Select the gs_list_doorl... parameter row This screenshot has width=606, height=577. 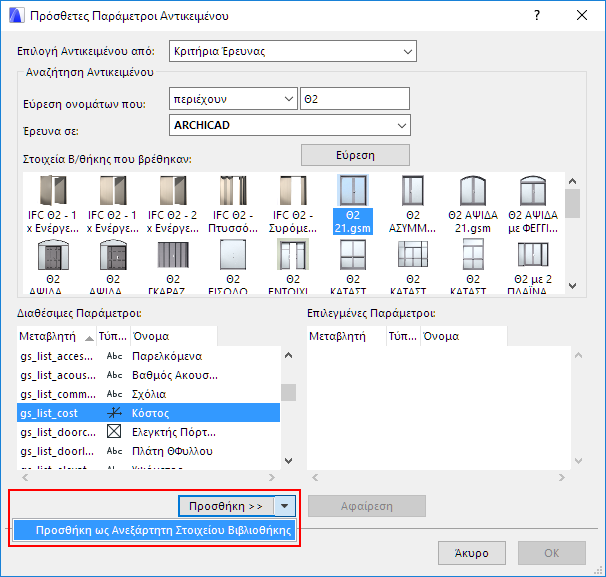pyautogui.click(x=148, y=451)
